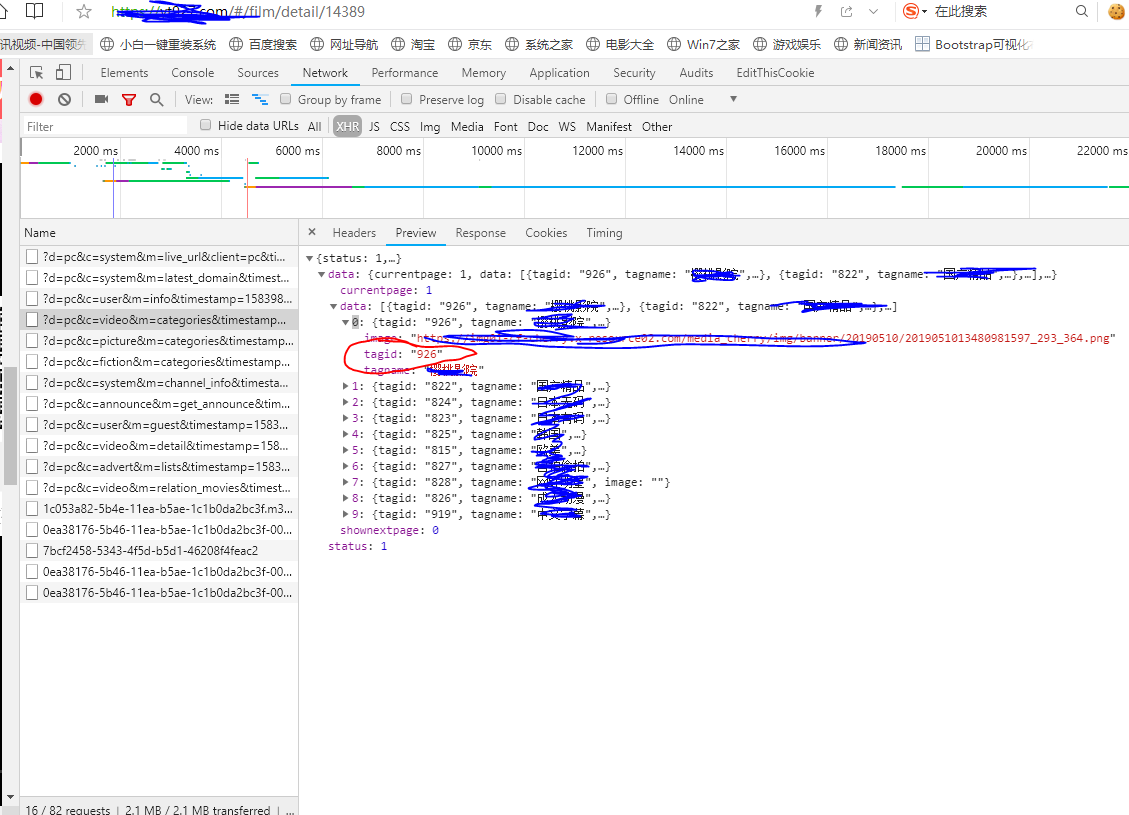The width and height of the screenshot is (1129, 815).
Task: Collapse the inner data array node
Action: pos(334,306)
